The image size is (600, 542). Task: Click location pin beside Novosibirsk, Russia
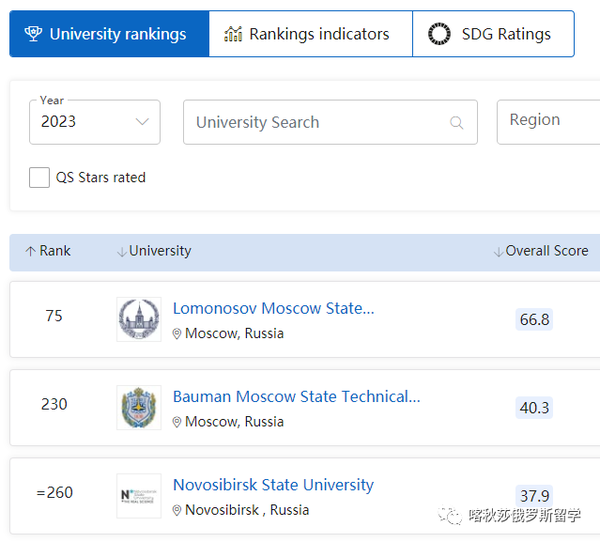(x=177, y=511)
